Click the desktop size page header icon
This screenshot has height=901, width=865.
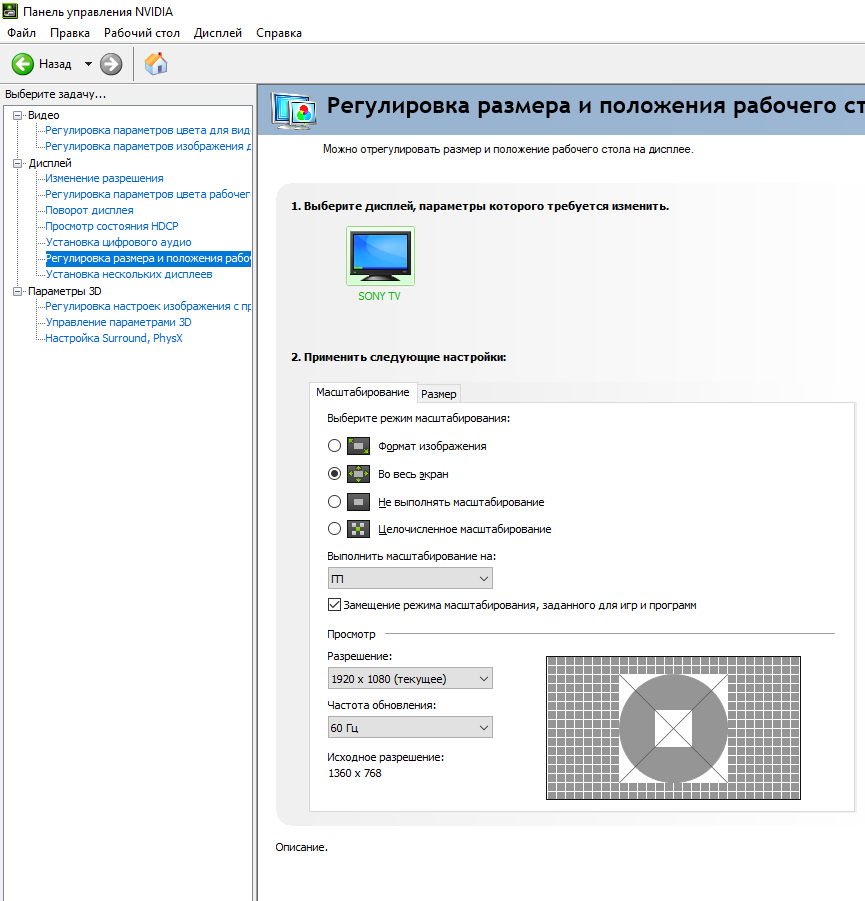[294, 109]
